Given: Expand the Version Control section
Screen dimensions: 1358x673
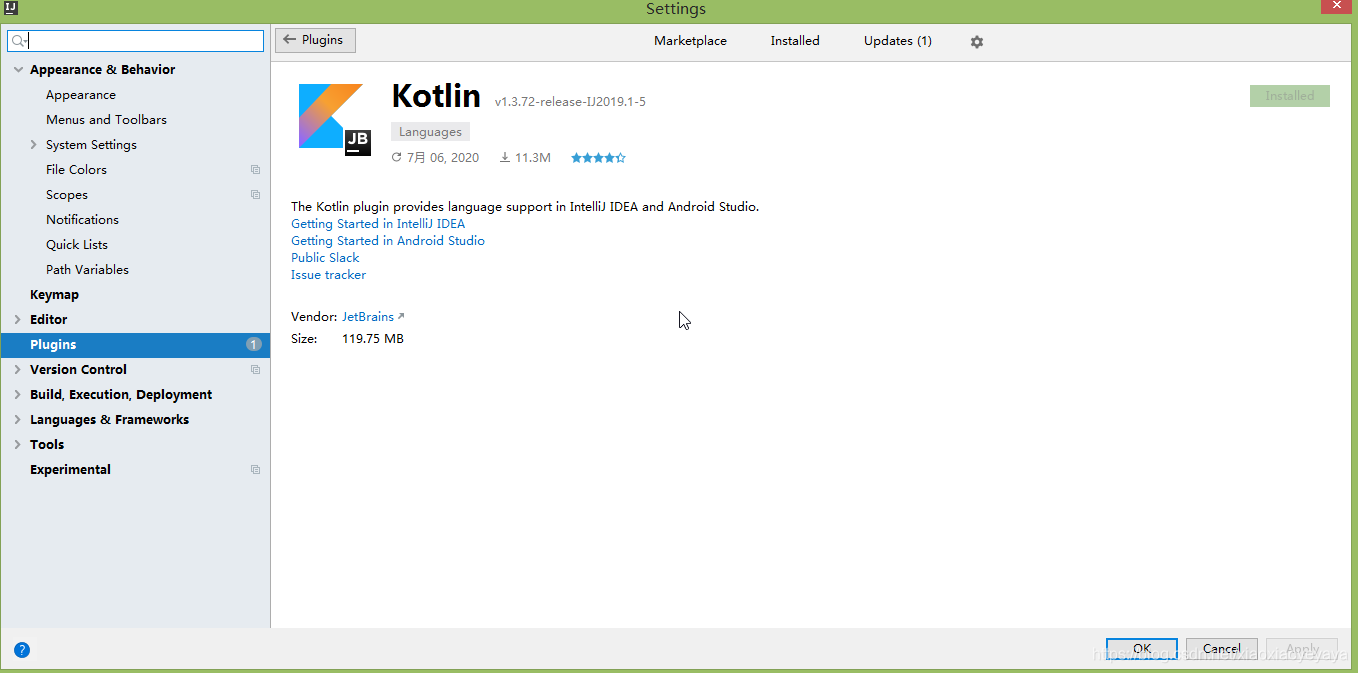Looking at the screenshot, I should [x=18, y=370].
